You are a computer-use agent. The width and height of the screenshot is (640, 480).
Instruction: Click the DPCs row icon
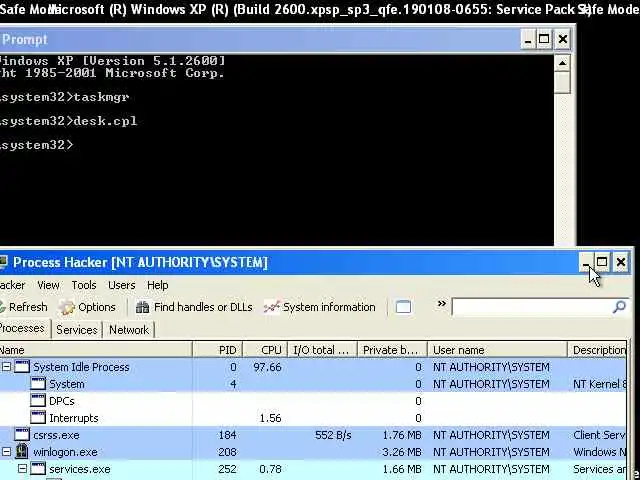38,401
